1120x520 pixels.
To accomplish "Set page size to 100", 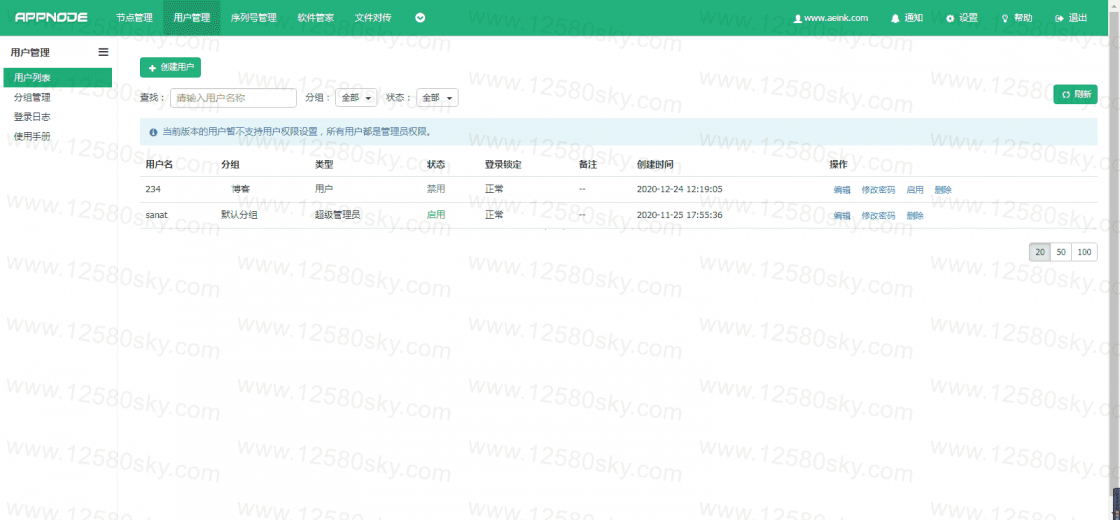I will (x=1085, y=252).
